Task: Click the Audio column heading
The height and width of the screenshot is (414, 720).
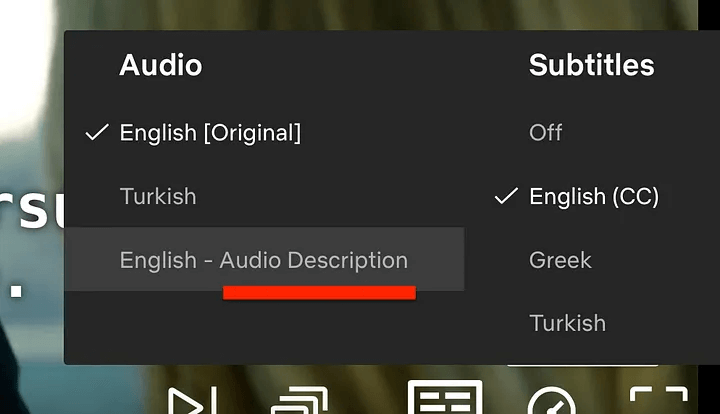Action: (161, 65)
